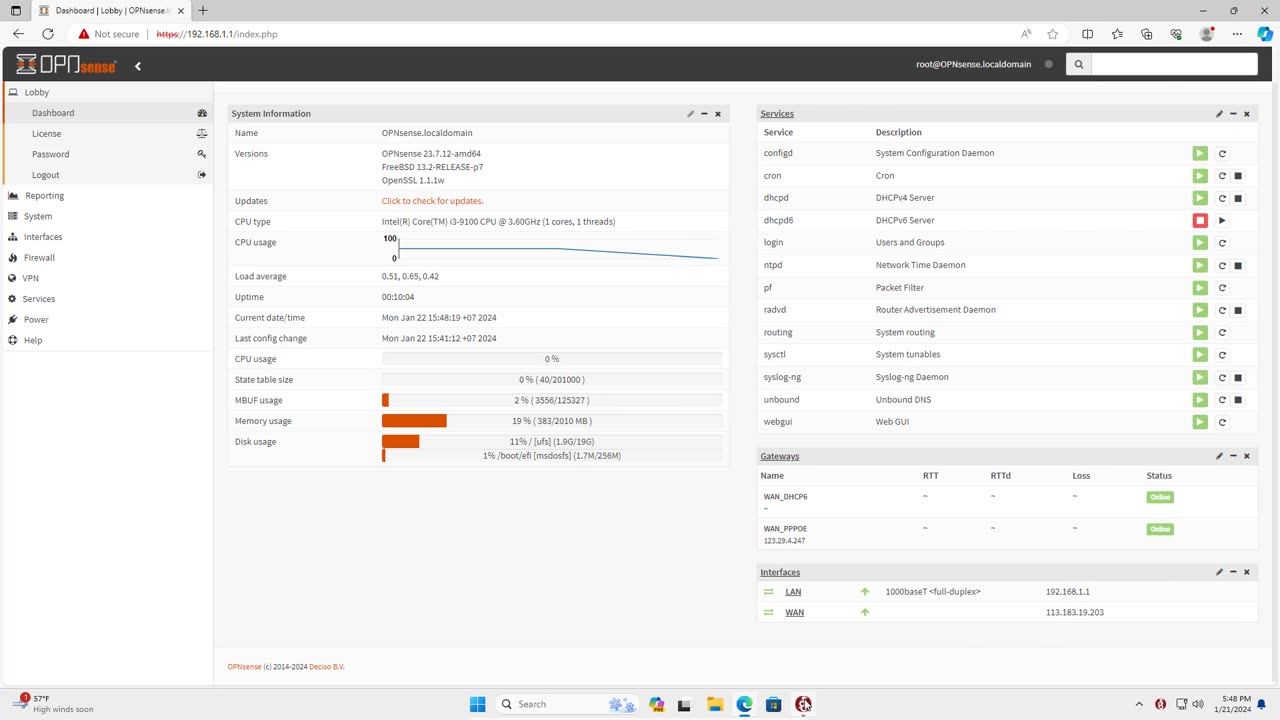Restart the webgui service
The width and height of the screenshot is (1280, 720).
pyautogui.click(x=1222, y=422)
